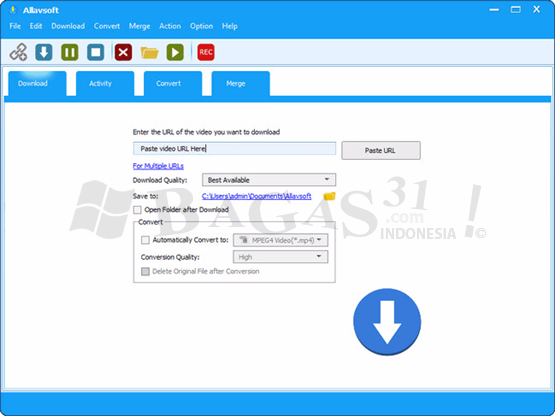Click the paste URL chain-link toolbar icon

coord(18,52)
